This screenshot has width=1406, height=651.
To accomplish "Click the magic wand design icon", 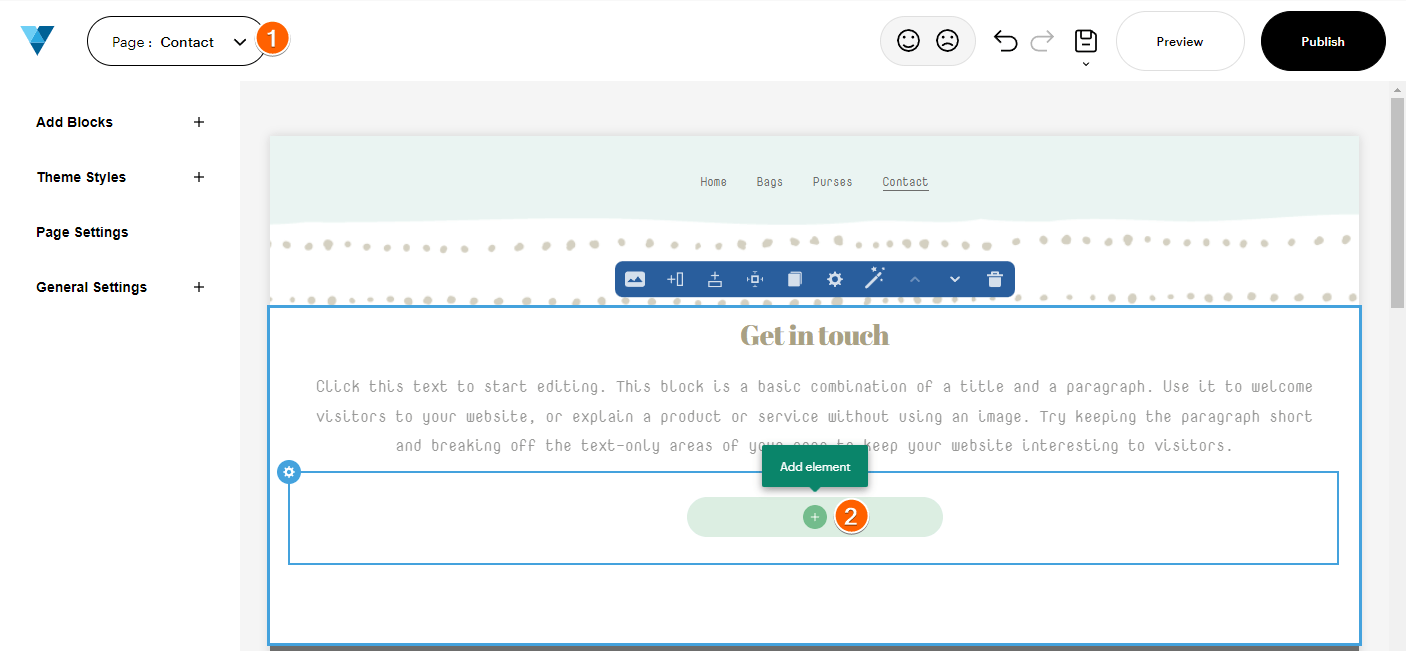I will coord(874,279).
